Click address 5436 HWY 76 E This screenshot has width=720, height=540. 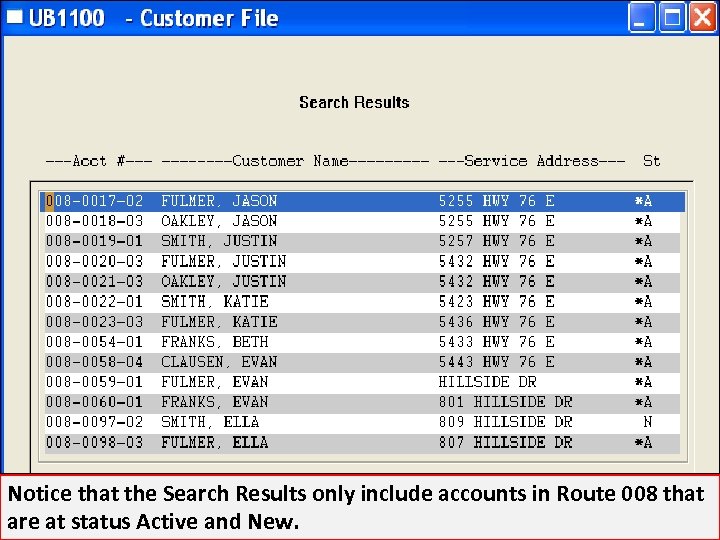(x=496, y=322)
